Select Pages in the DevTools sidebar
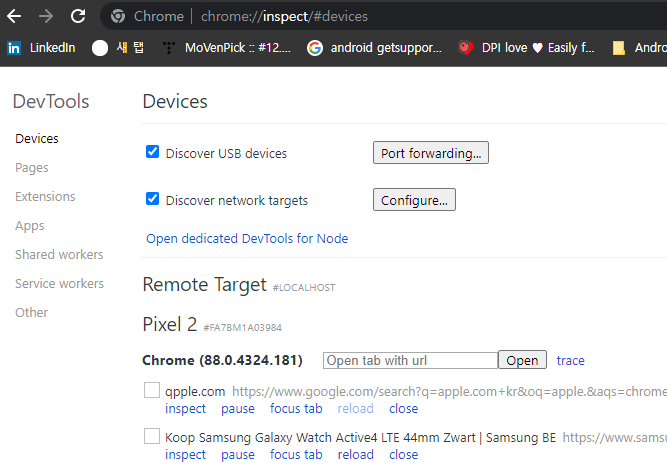 (32, 168)
